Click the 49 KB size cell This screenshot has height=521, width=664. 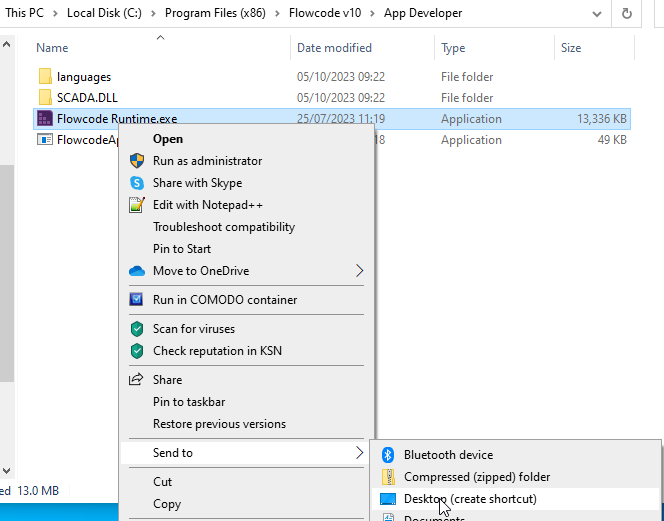612,140
